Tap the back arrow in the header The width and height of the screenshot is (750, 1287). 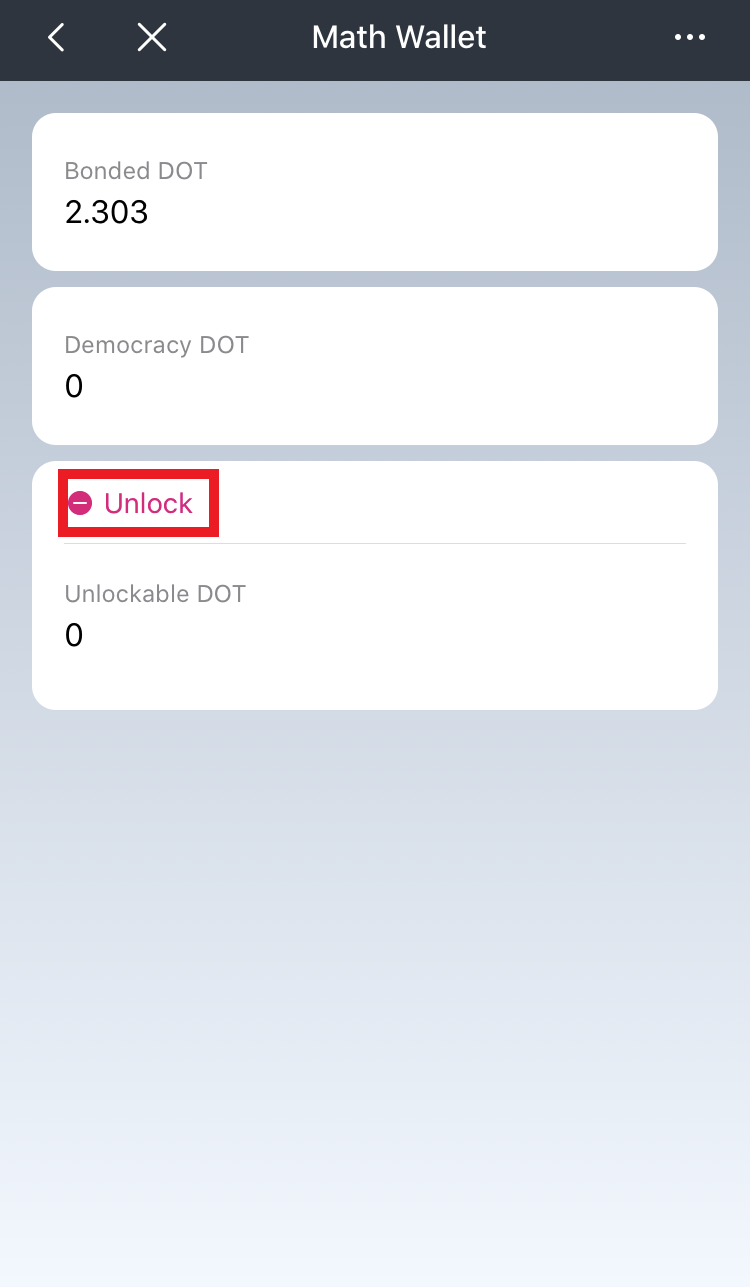coord(57,38)
